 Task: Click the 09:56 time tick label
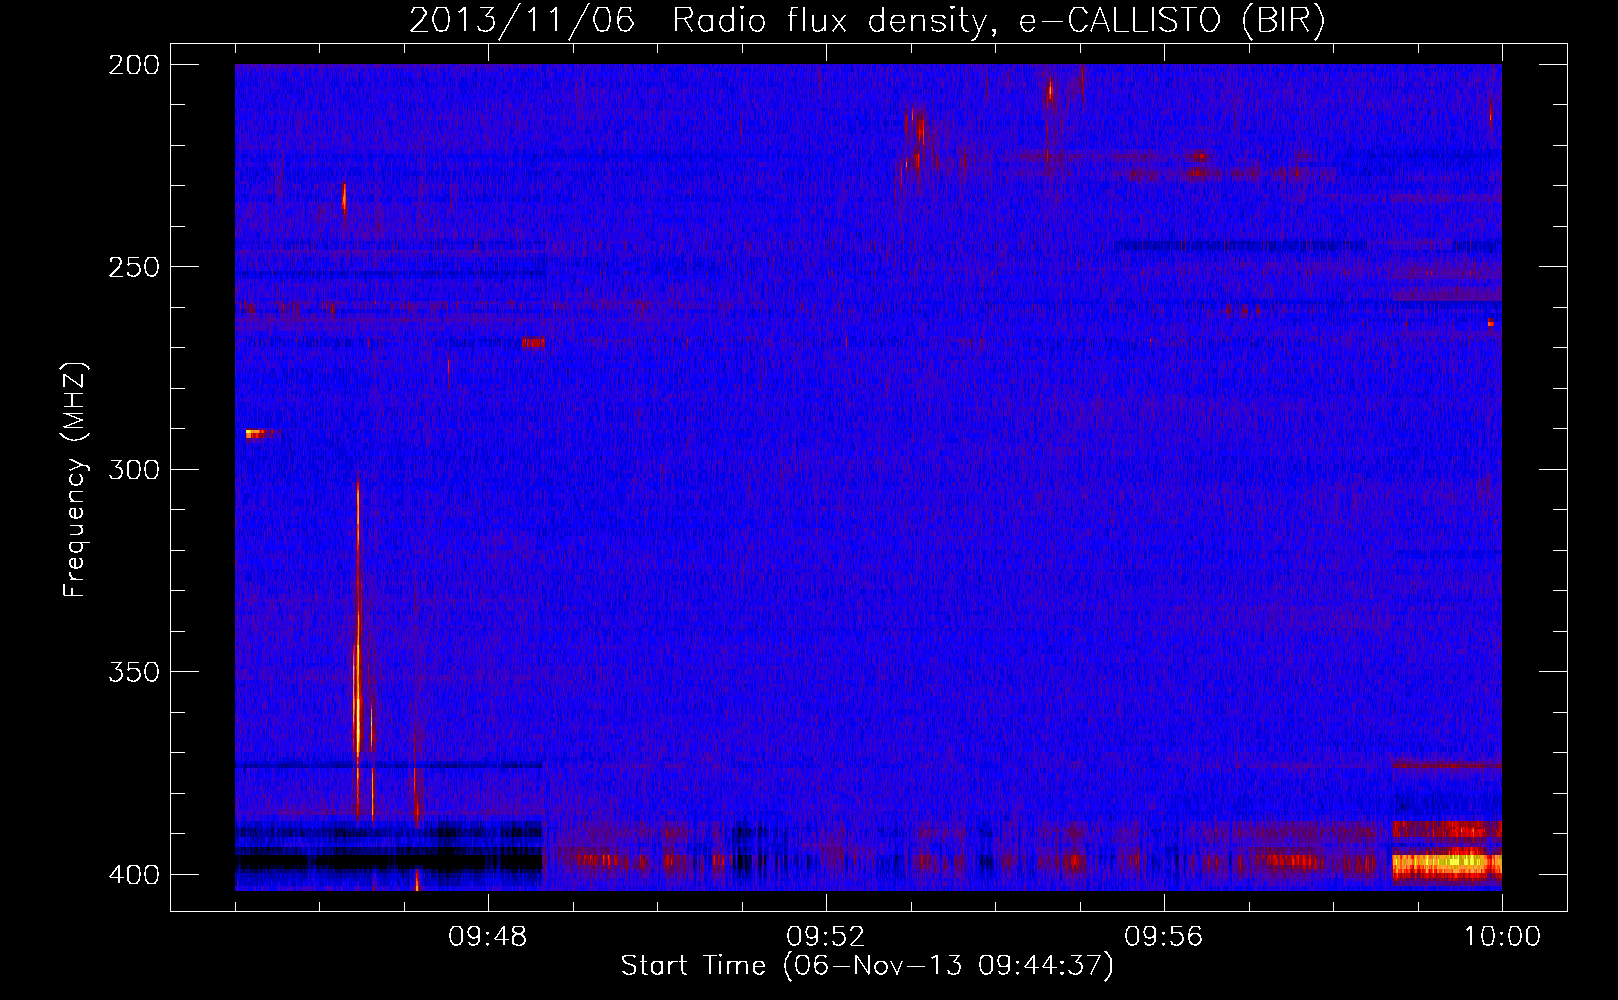pos(1164,937)
